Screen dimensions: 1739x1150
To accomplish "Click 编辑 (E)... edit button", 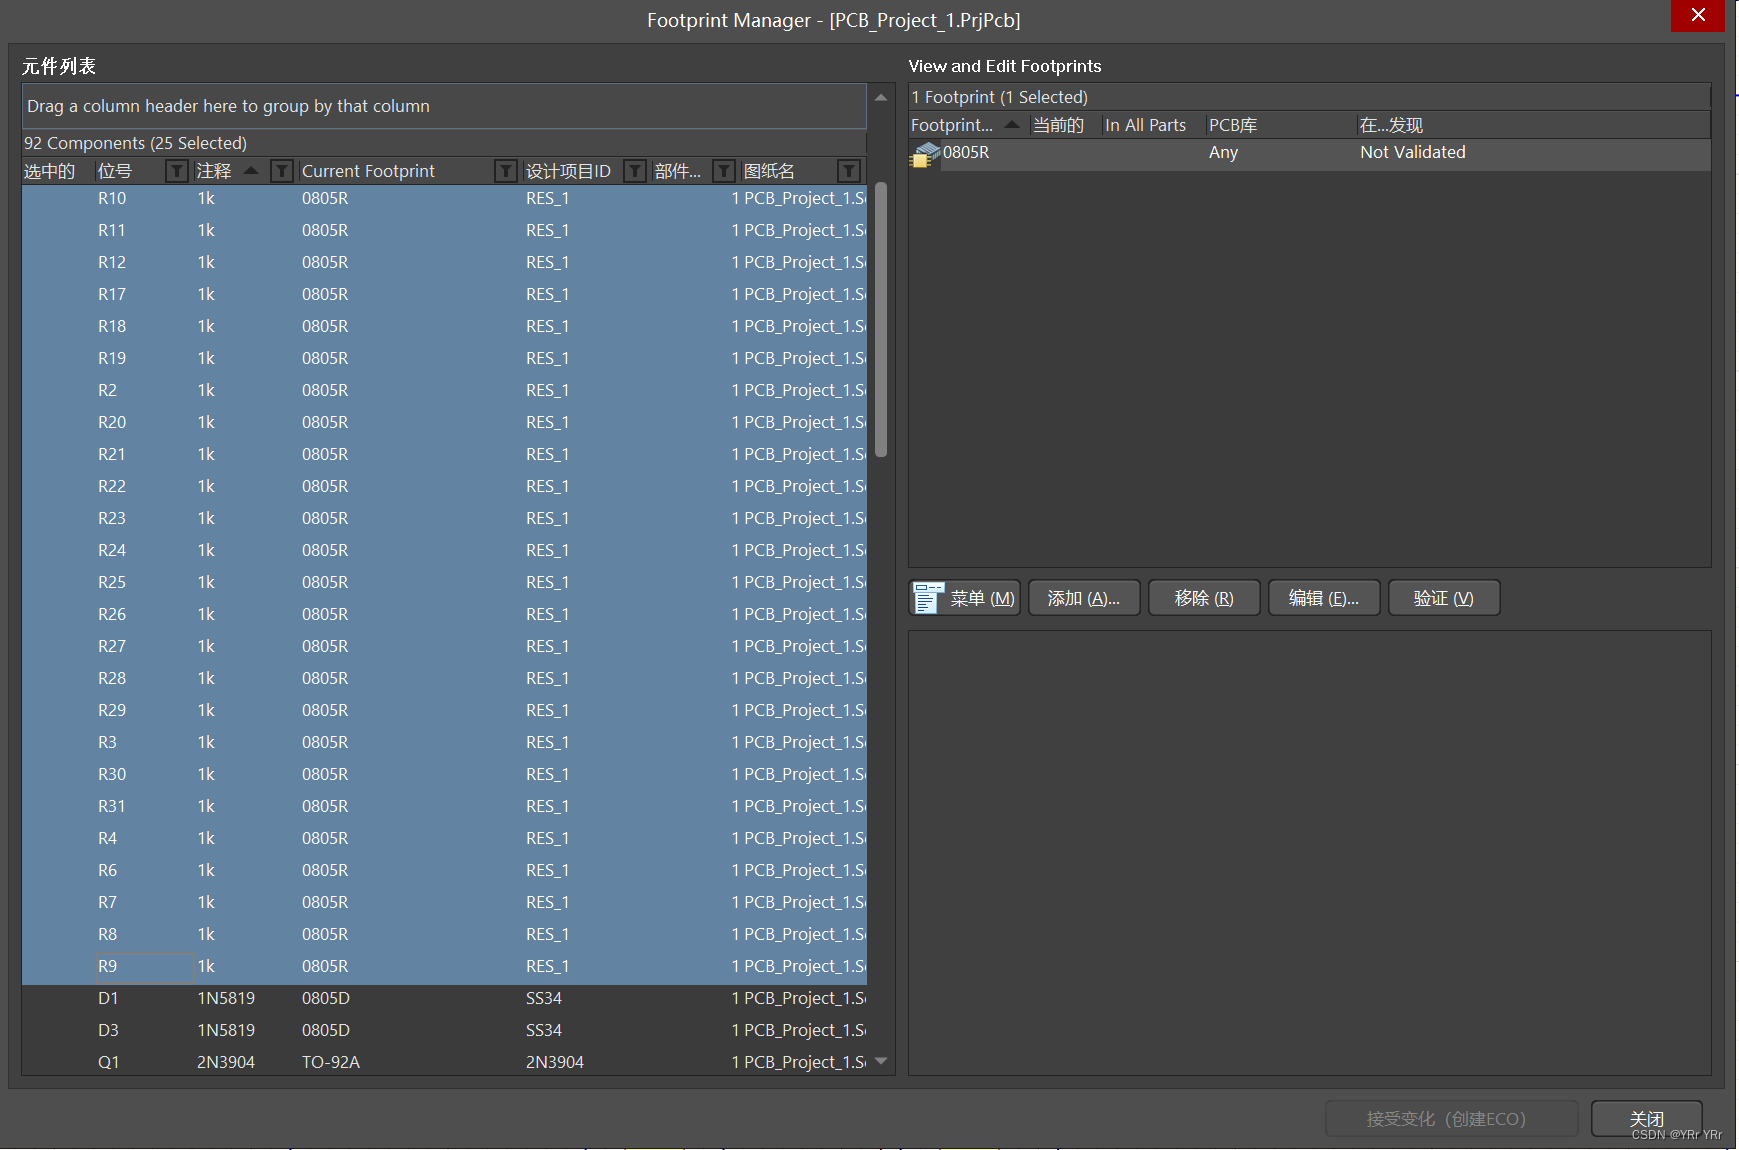I will [1324, 598].
